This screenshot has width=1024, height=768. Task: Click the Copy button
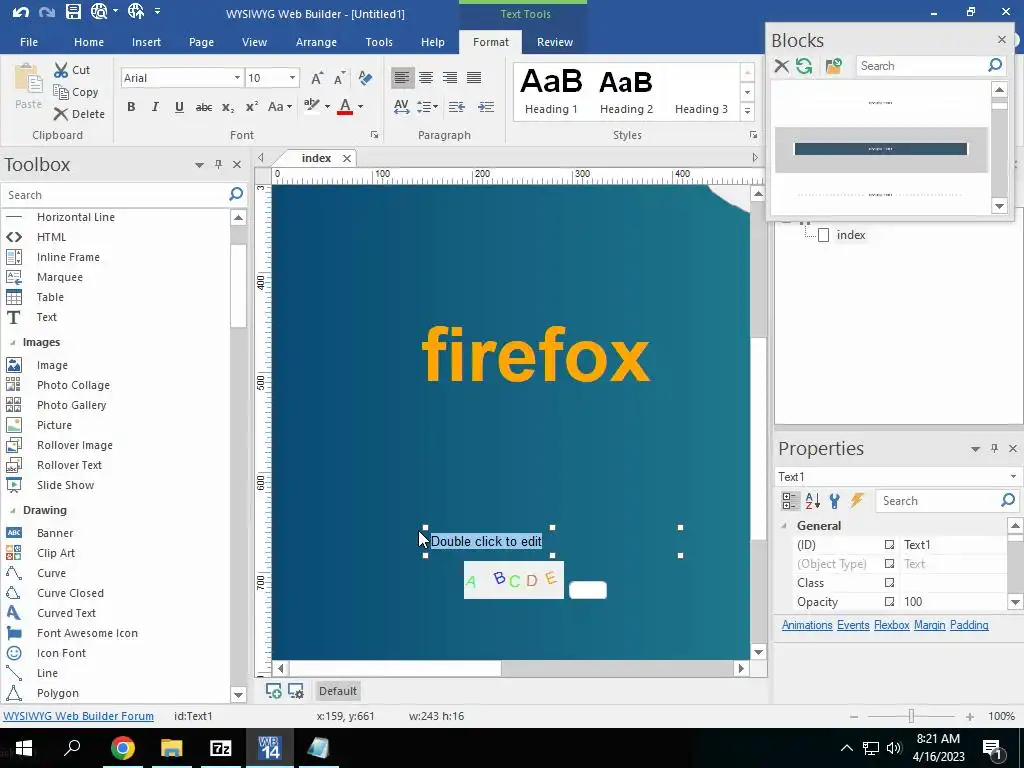(76, 92)
